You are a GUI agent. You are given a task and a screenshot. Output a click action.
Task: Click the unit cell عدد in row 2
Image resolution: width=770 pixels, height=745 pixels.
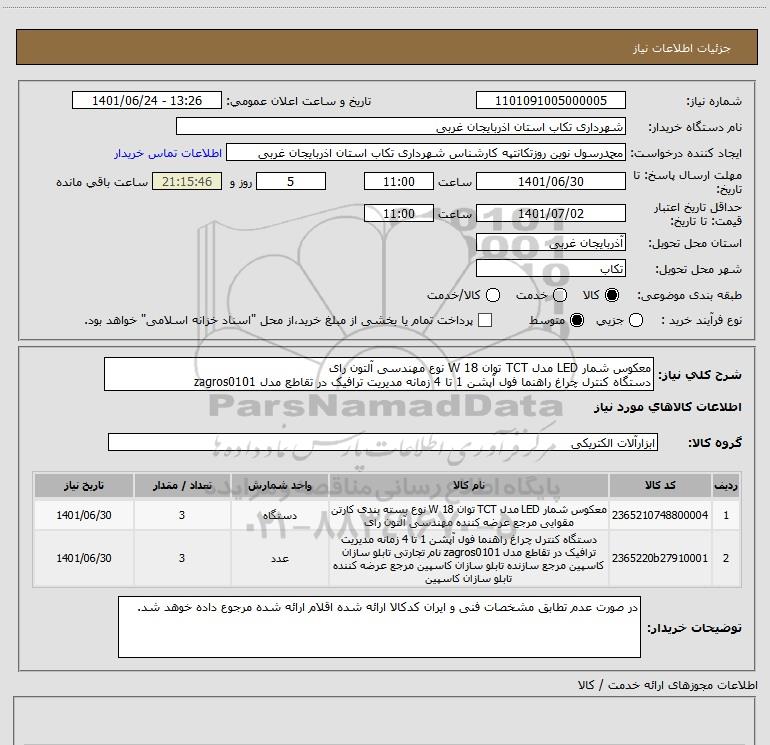point(279,559)
